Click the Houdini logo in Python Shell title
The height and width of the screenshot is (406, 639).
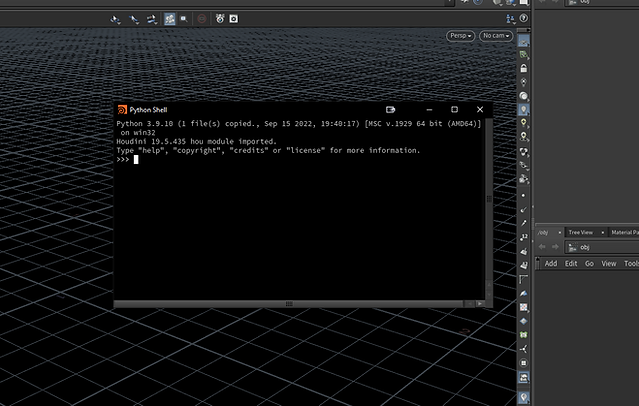122,110
